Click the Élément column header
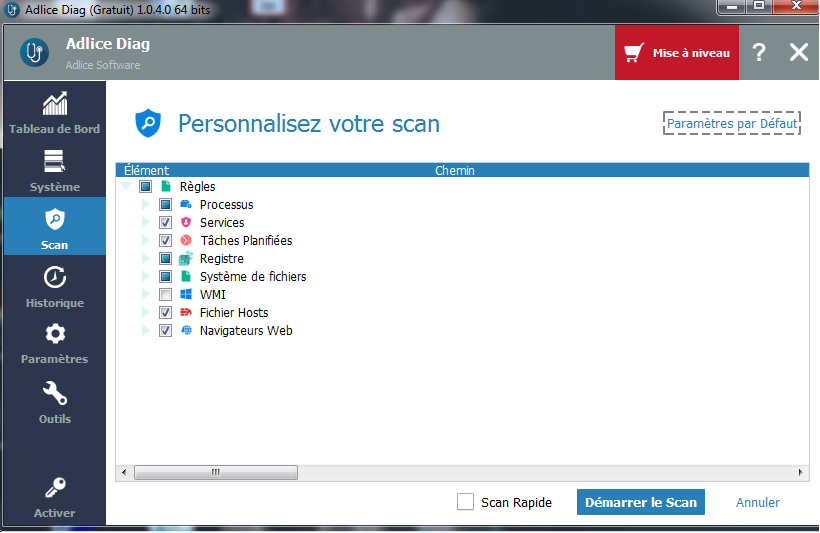This screenshot has height=533, width=820. click(x=146, y=171)
